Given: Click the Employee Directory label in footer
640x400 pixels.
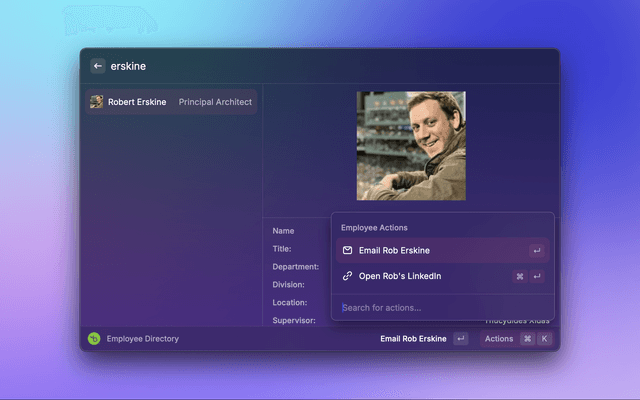Looking at the screenshot, I should (x=143, y=339).
